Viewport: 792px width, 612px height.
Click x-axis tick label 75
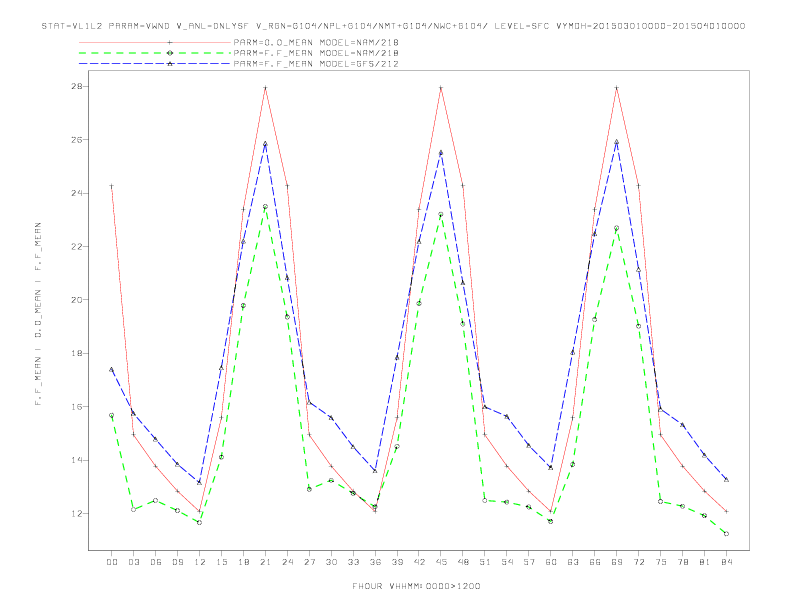coord(661,562)
